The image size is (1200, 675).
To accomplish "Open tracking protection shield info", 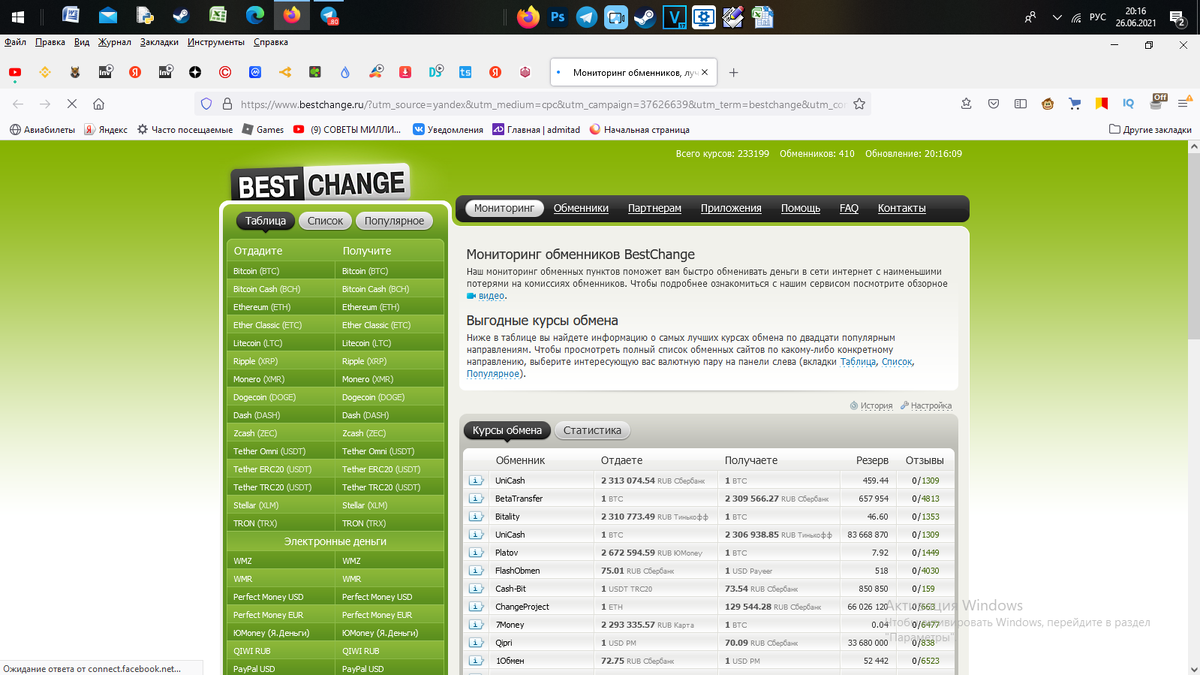I will (x=207, y=103).
